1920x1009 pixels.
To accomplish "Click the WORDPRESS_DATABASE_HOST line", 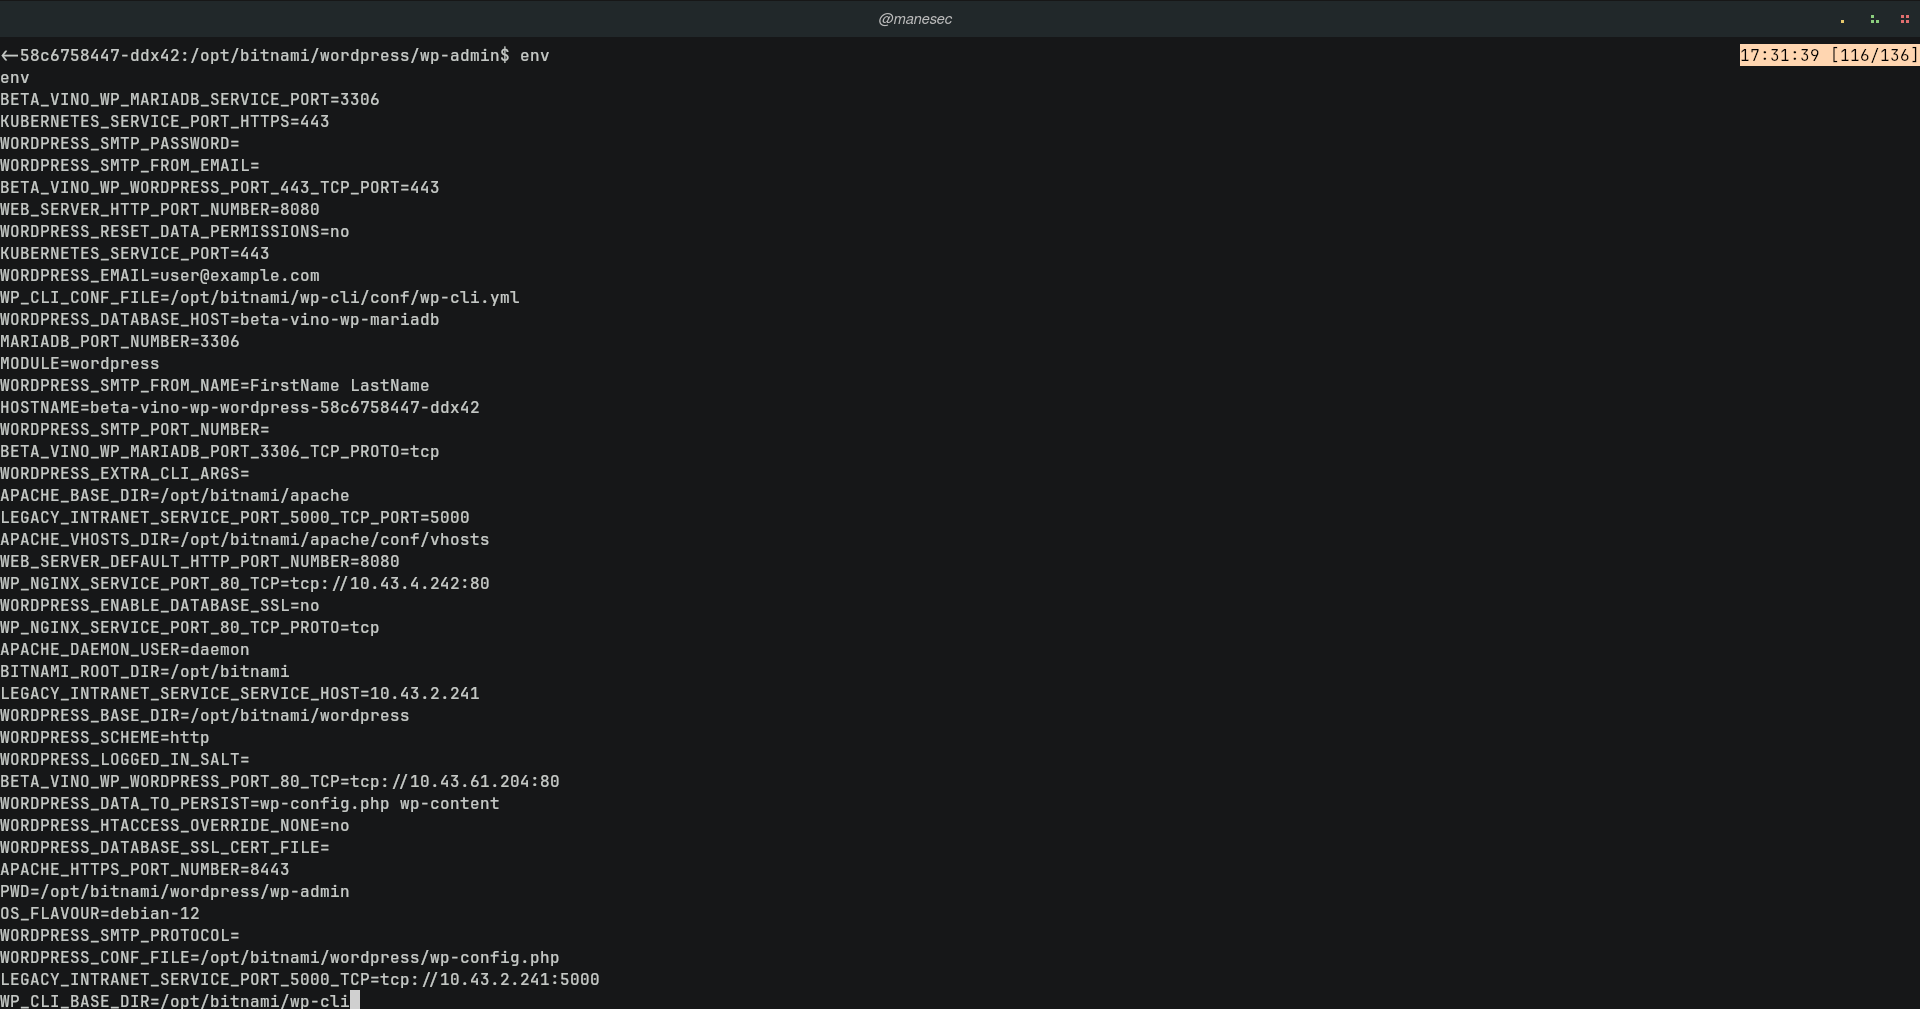I will click(220, 320).
